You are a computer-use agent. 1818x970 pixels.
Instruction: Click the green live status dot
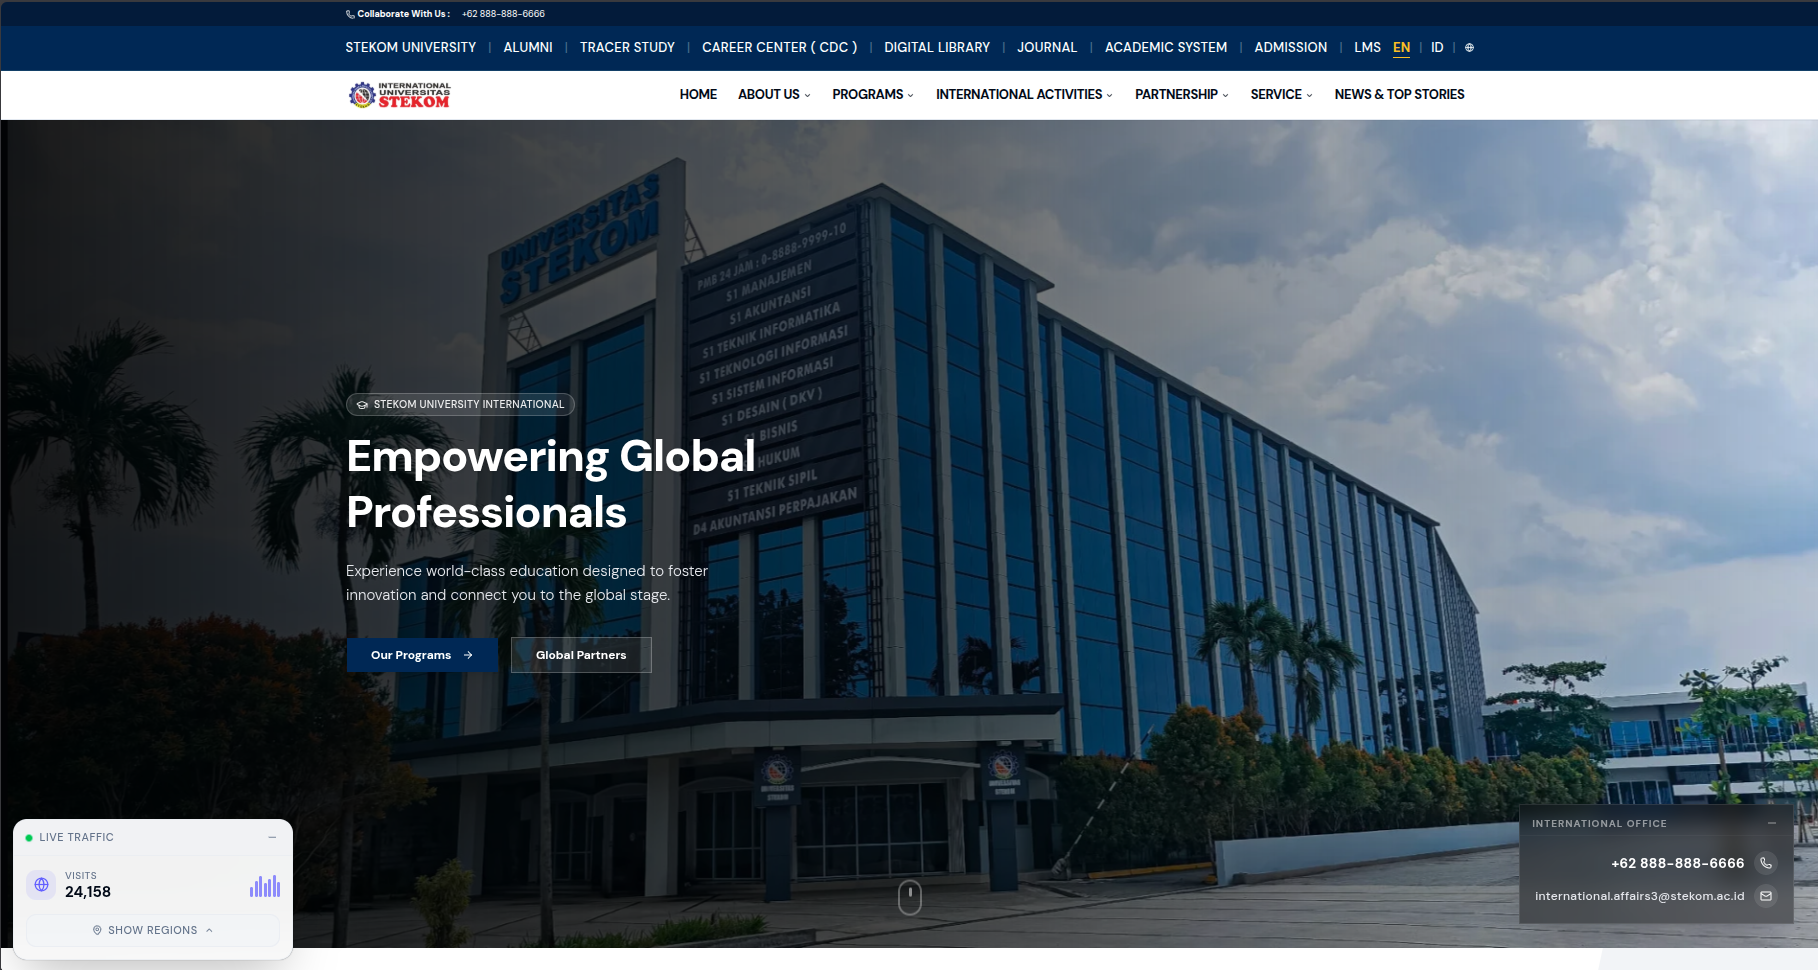pos(29,838)
